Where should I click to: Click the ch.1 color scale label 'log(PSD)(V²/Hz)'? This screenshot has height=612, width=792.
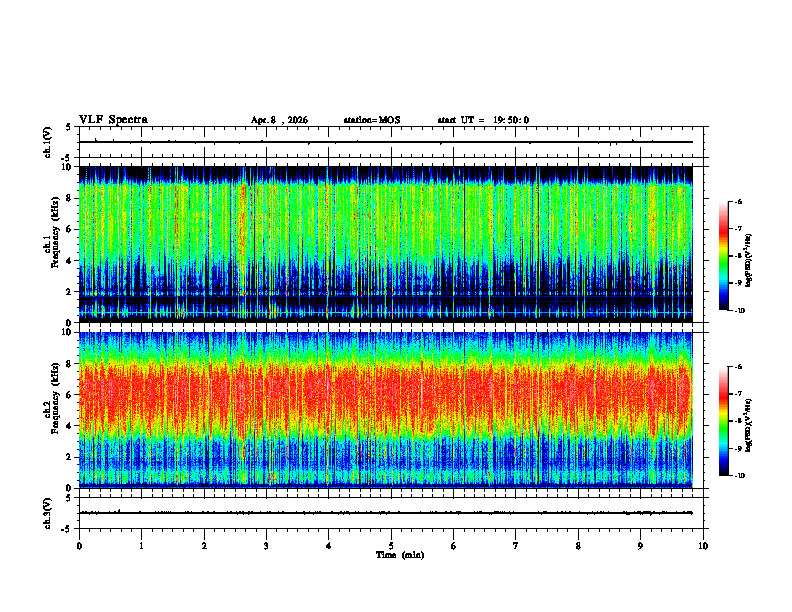click(x=749, y=260)
